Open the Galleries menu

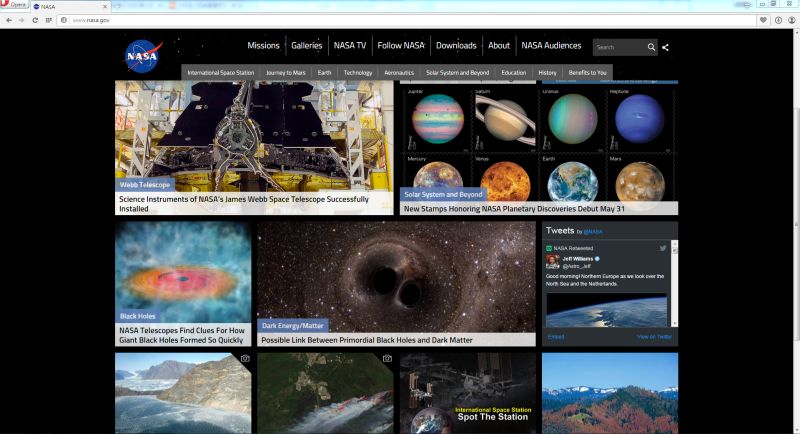click(307, 45)
